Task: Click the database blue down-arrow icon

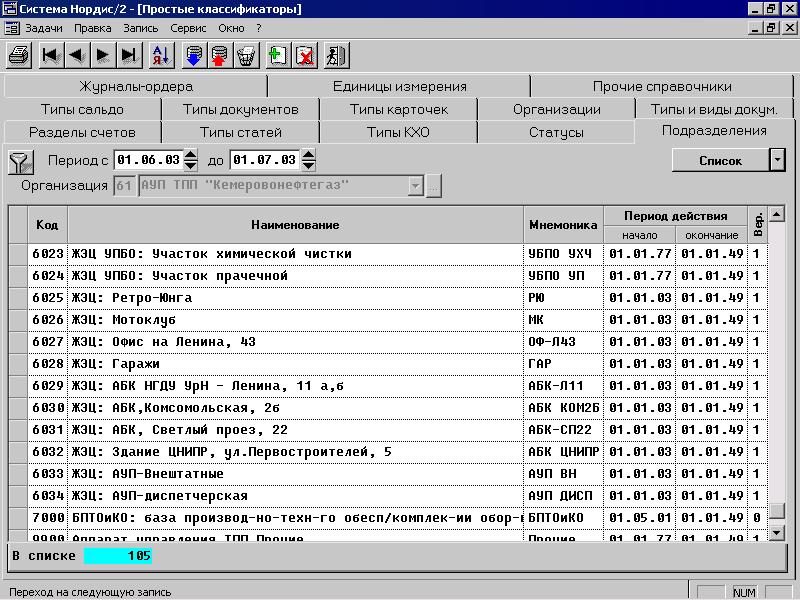Action: [194, 55]
